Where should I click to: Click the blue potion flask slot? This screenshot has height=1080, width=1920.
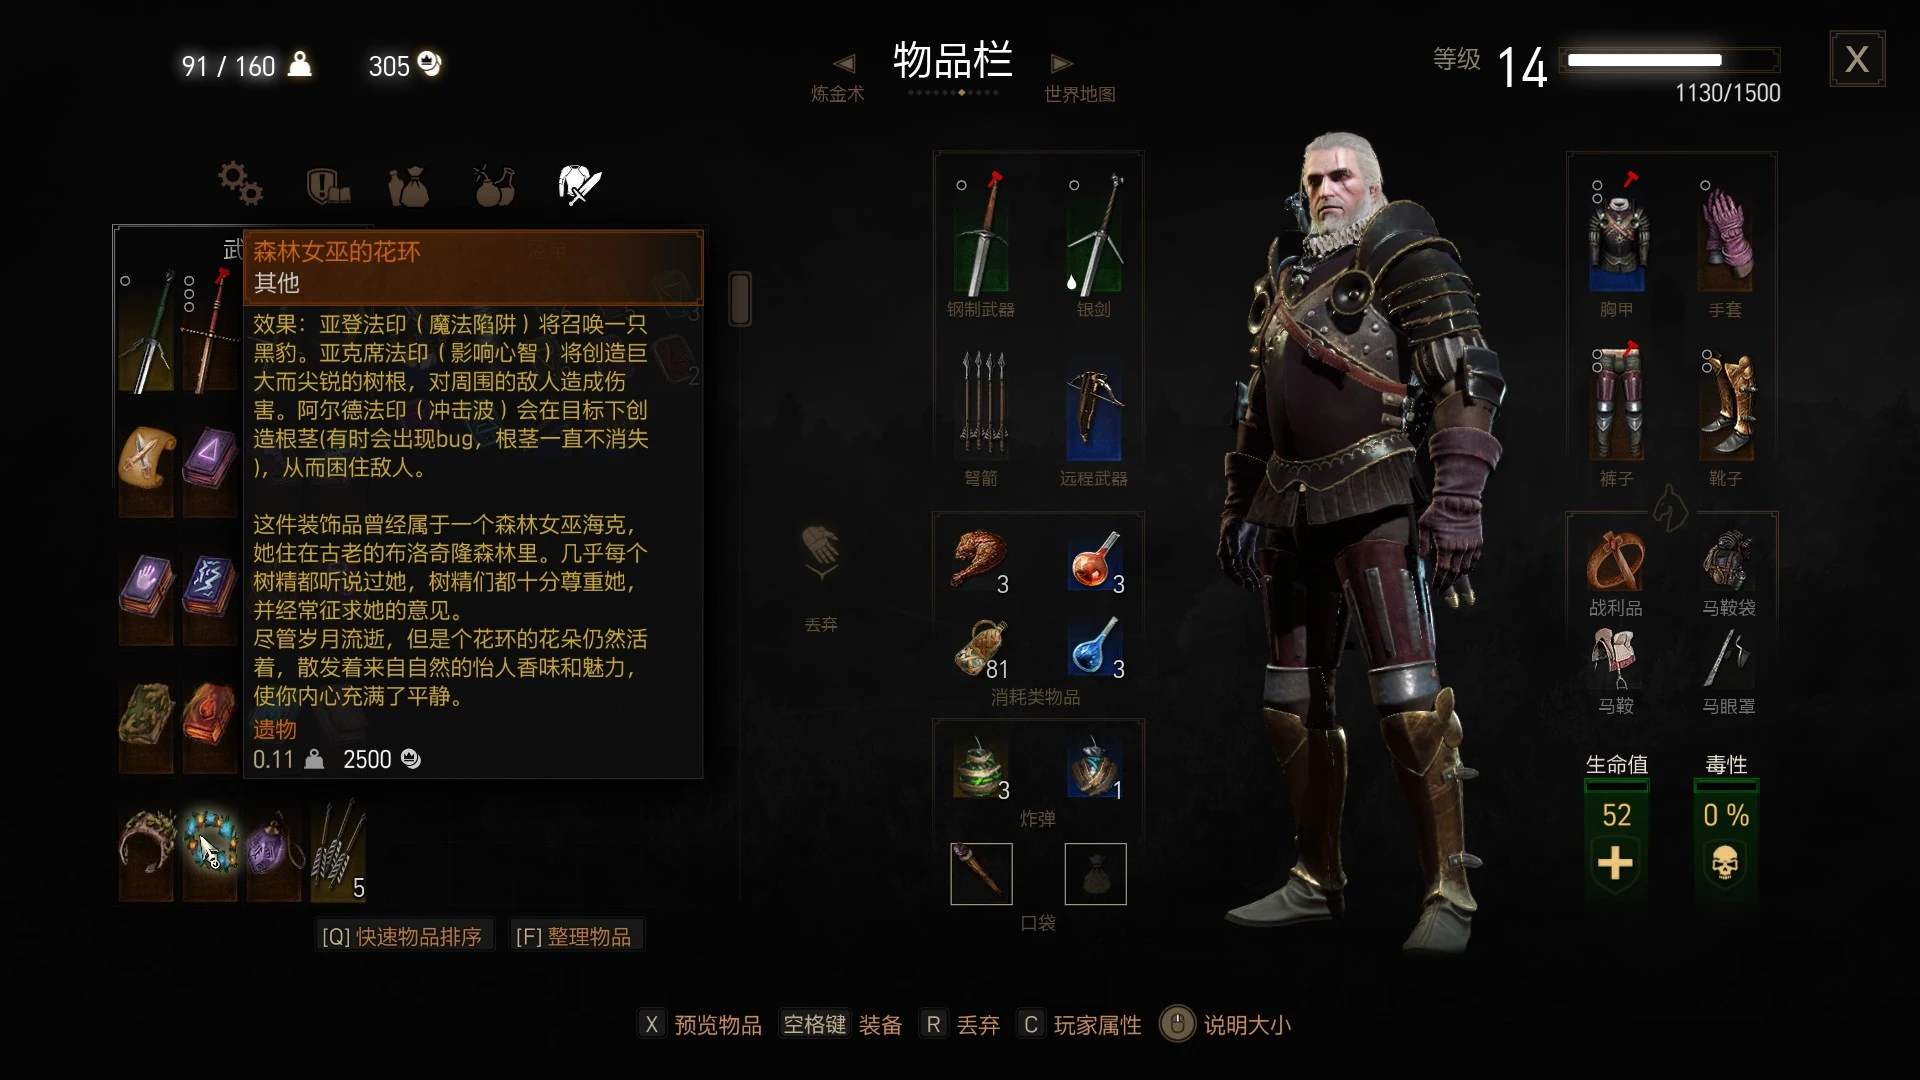tap(1096, 647)
